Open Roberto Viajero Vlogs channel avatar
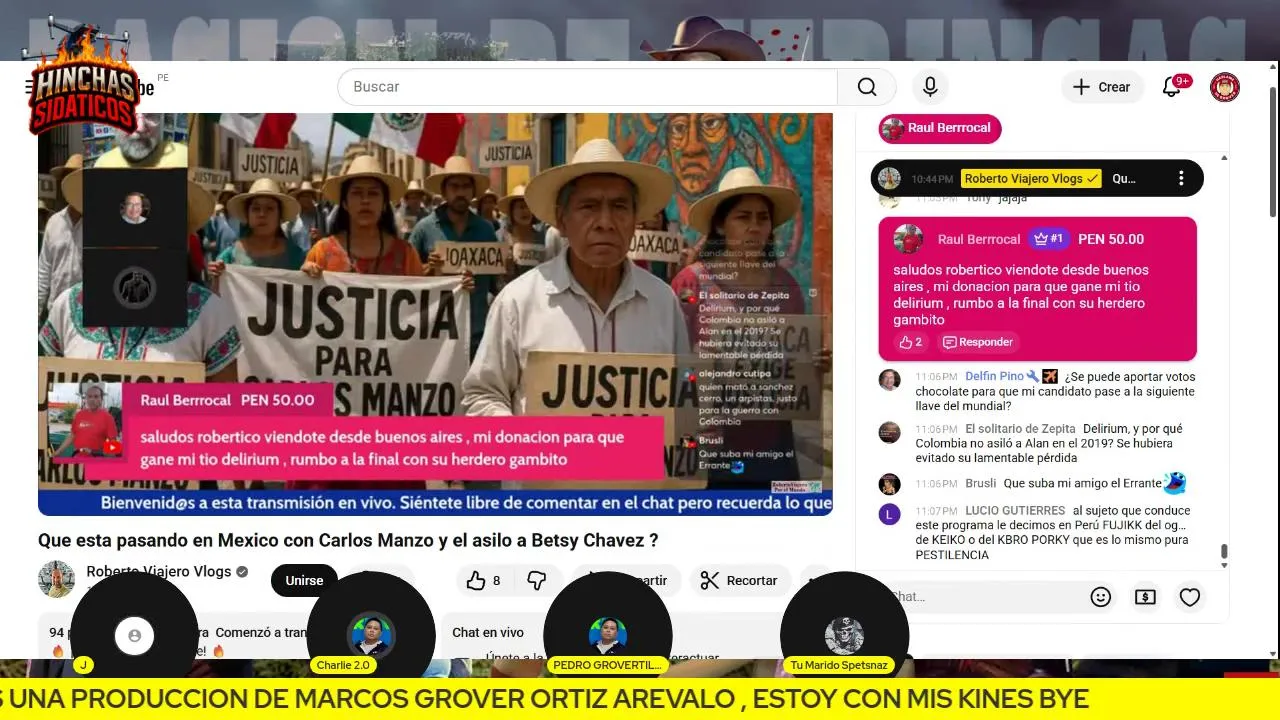 coord(56,579)
